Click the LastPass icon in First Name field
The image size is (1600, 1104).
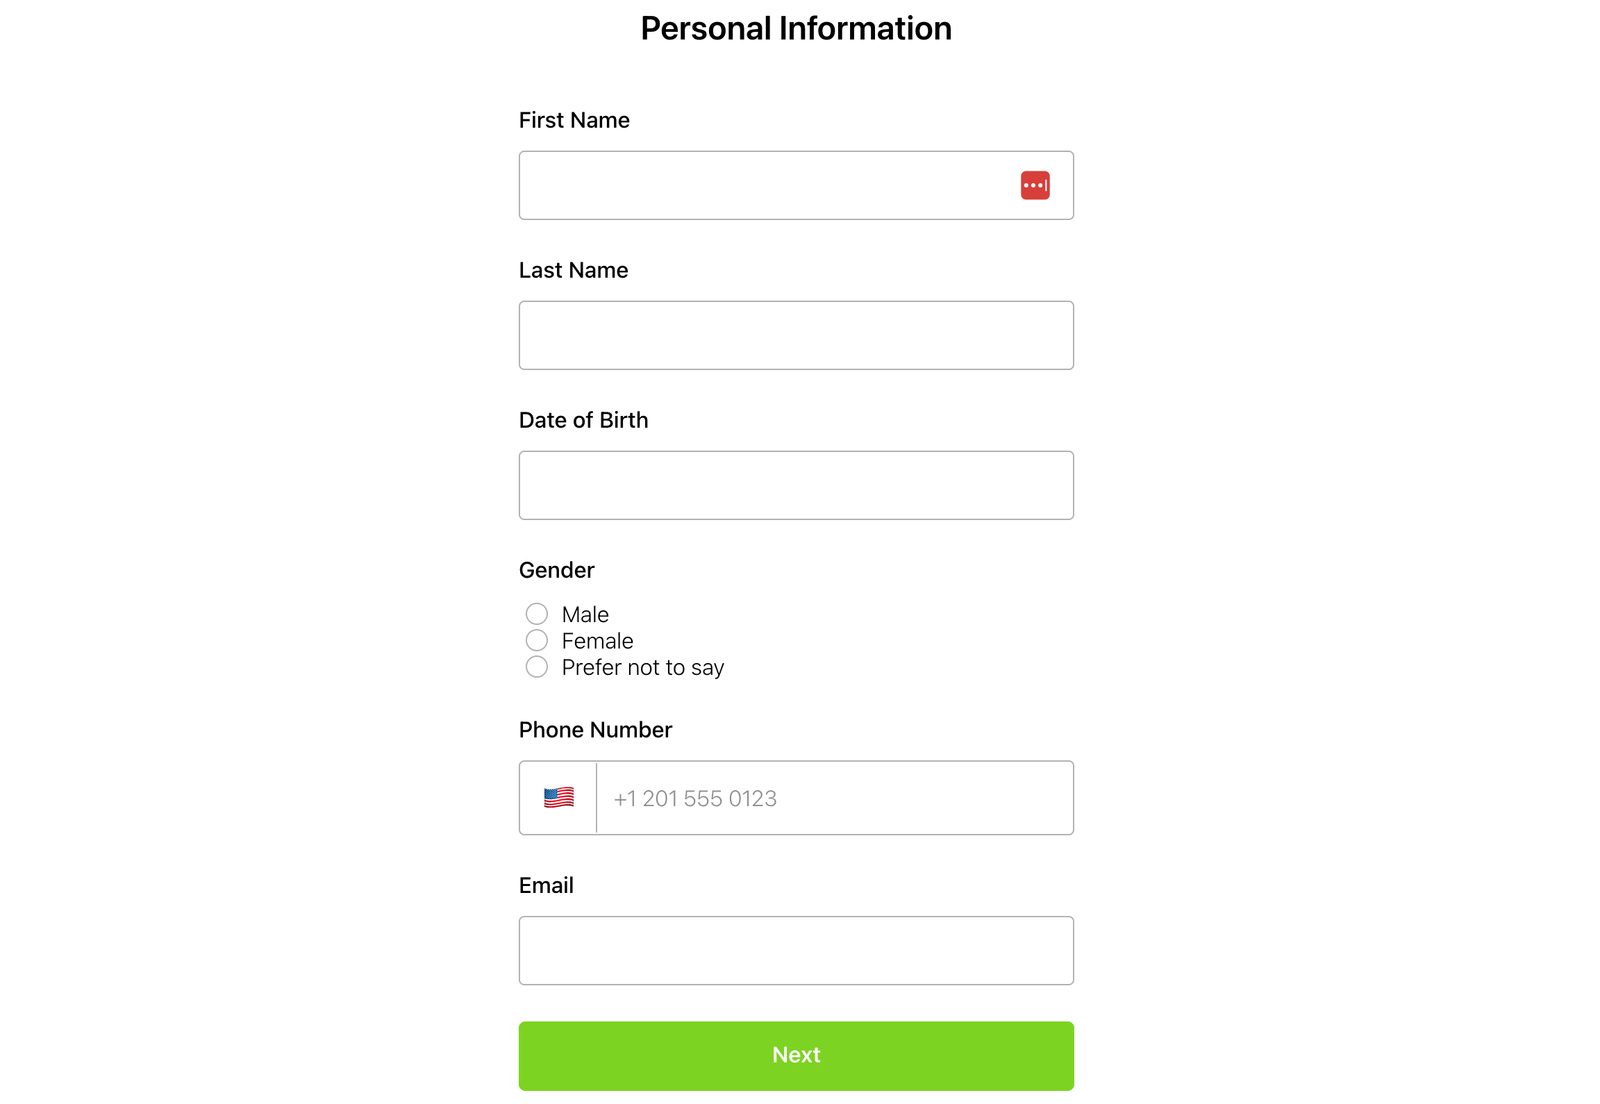pos(1034,185)
